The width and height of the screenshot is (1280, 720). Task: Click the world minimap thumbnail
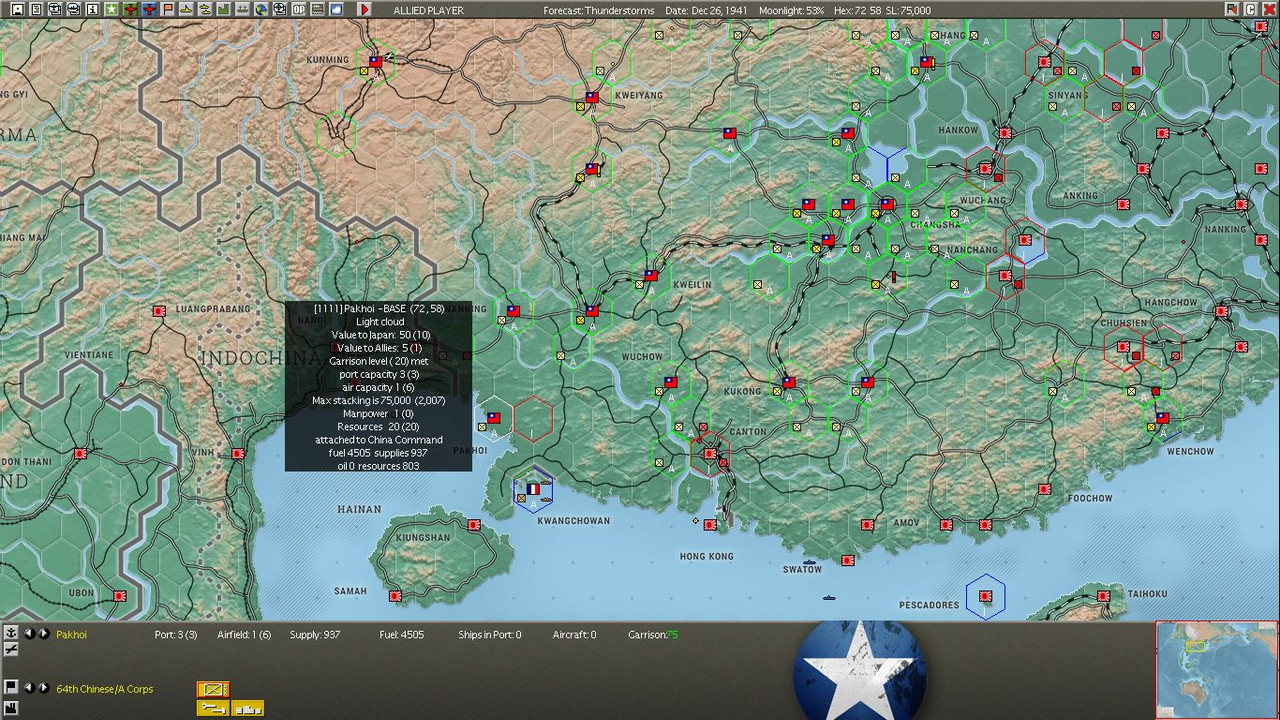[1217, 670]
